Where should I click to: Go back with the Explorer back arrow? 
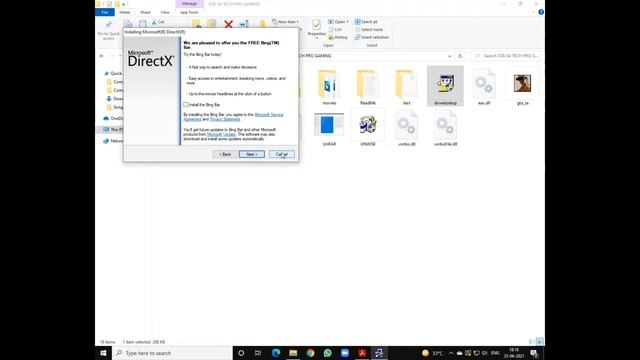102,56
